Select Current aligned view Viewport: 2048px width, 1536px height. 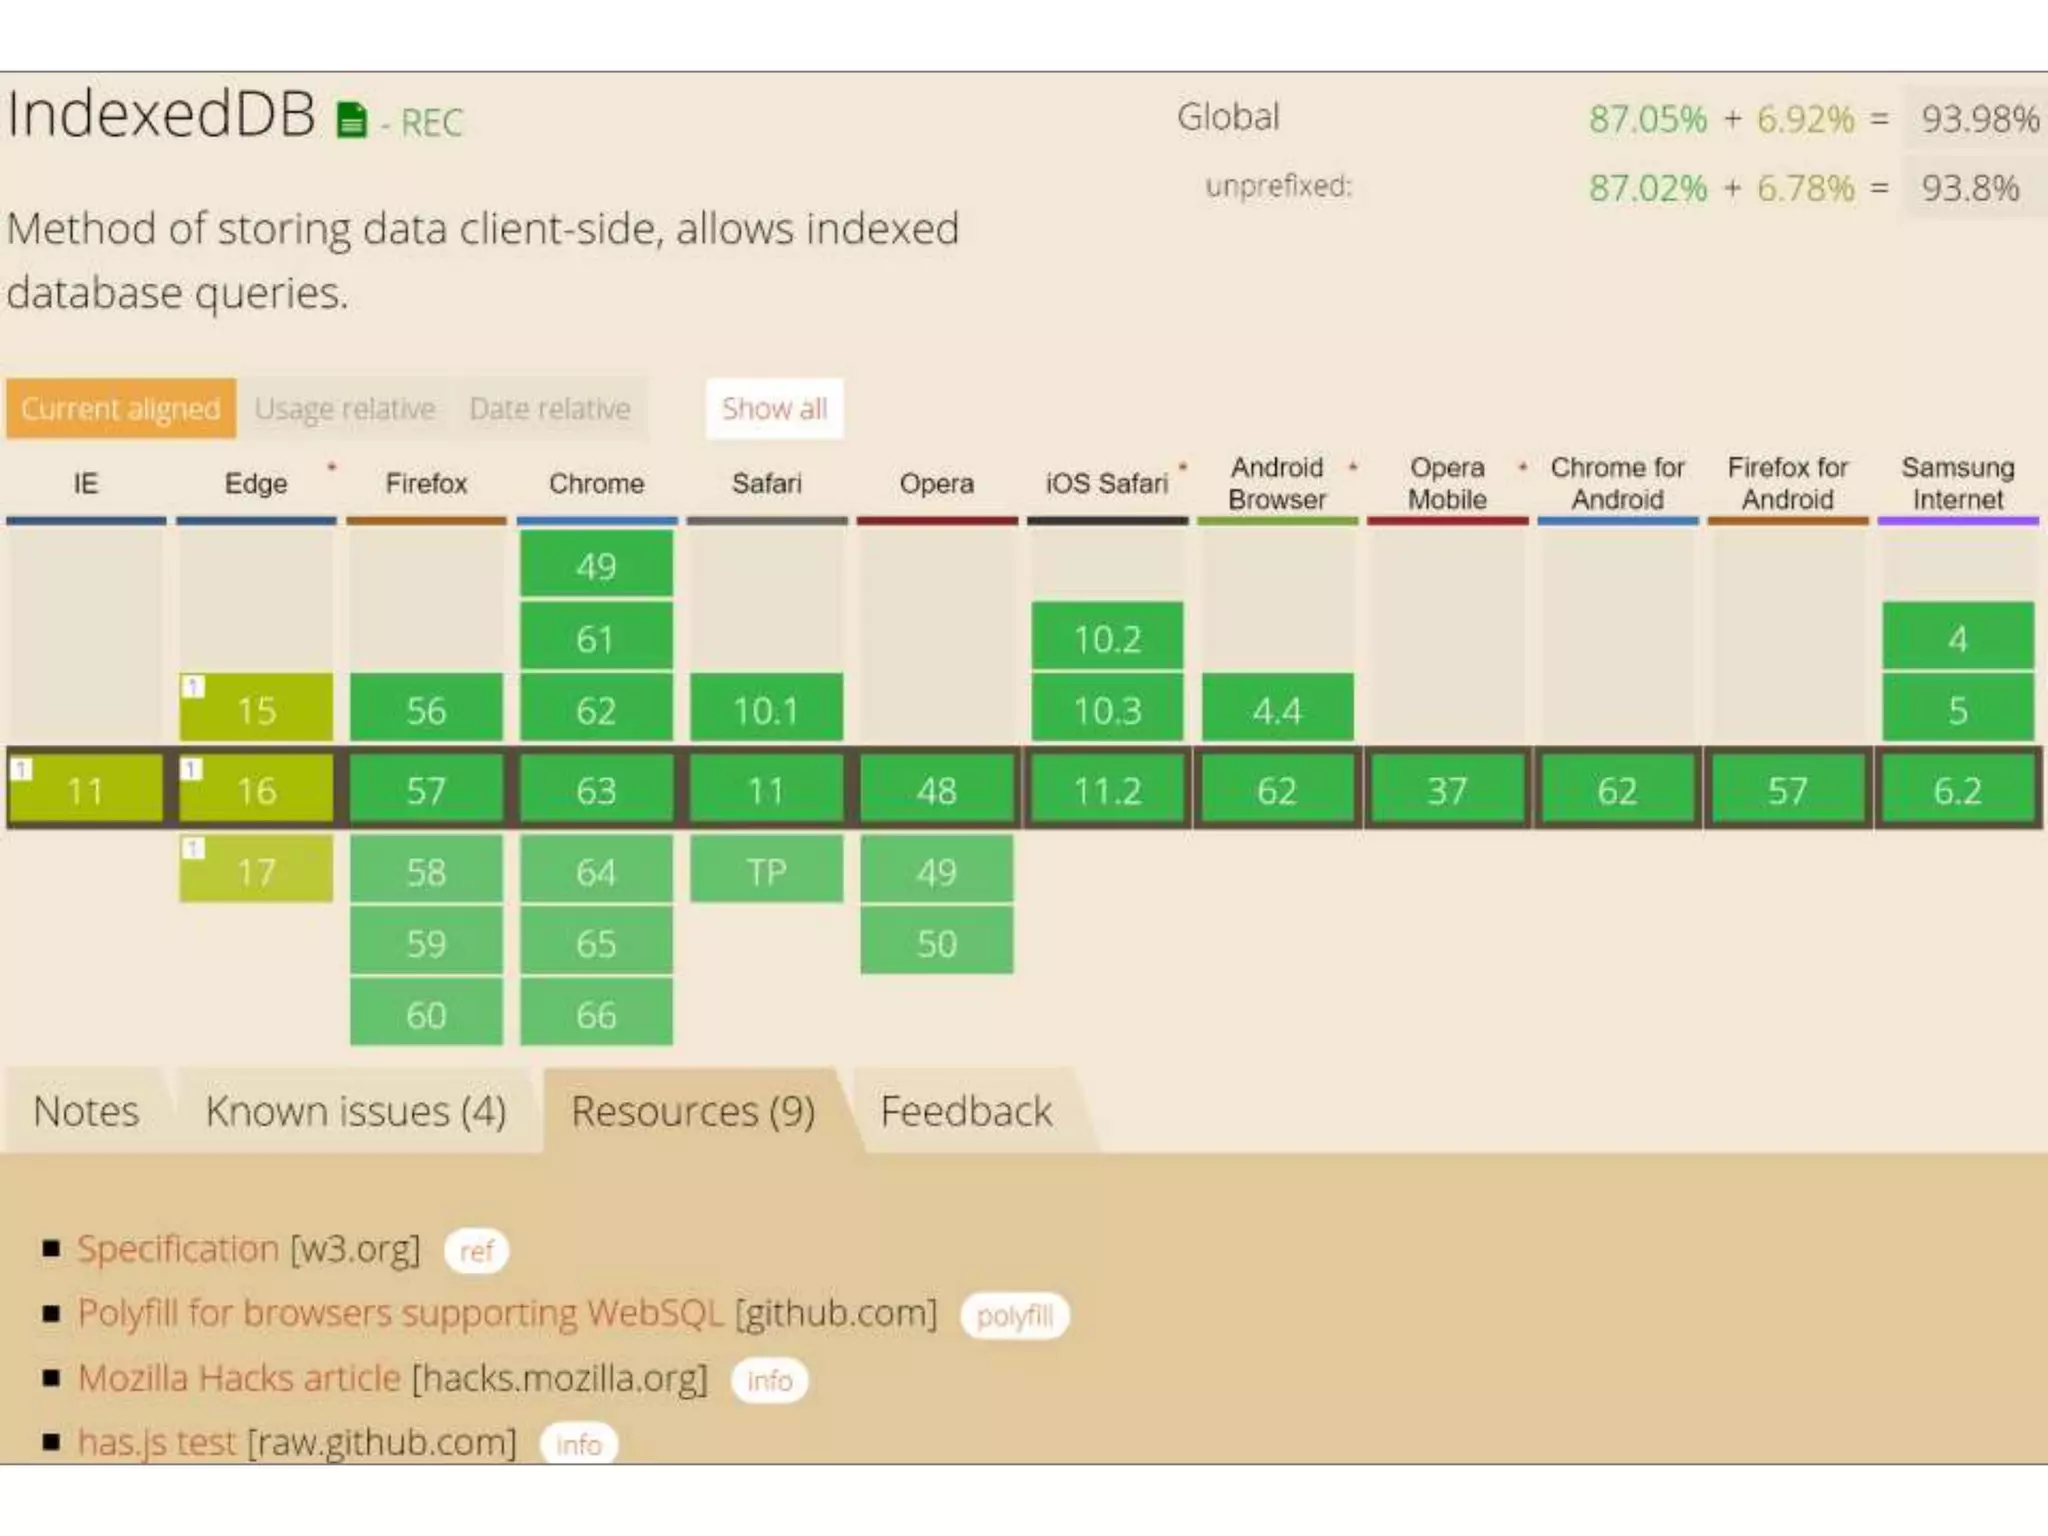pyautogui.click(x=121, y=408)
